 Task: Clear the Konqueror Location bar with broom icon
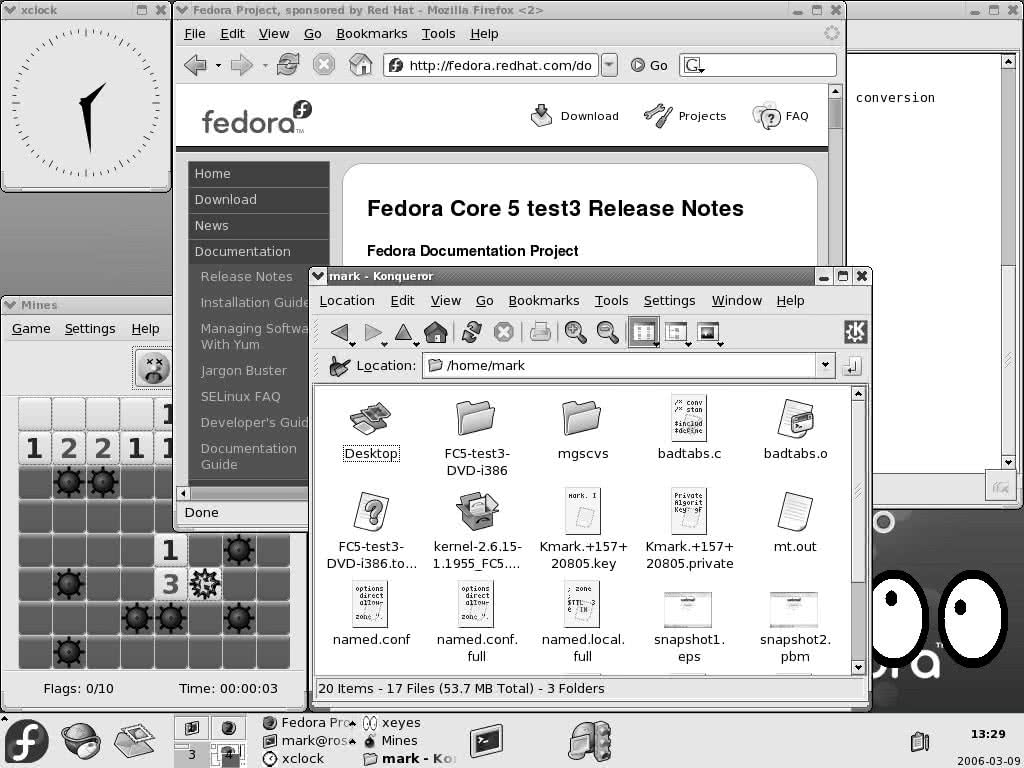click(x=339, y=366)
